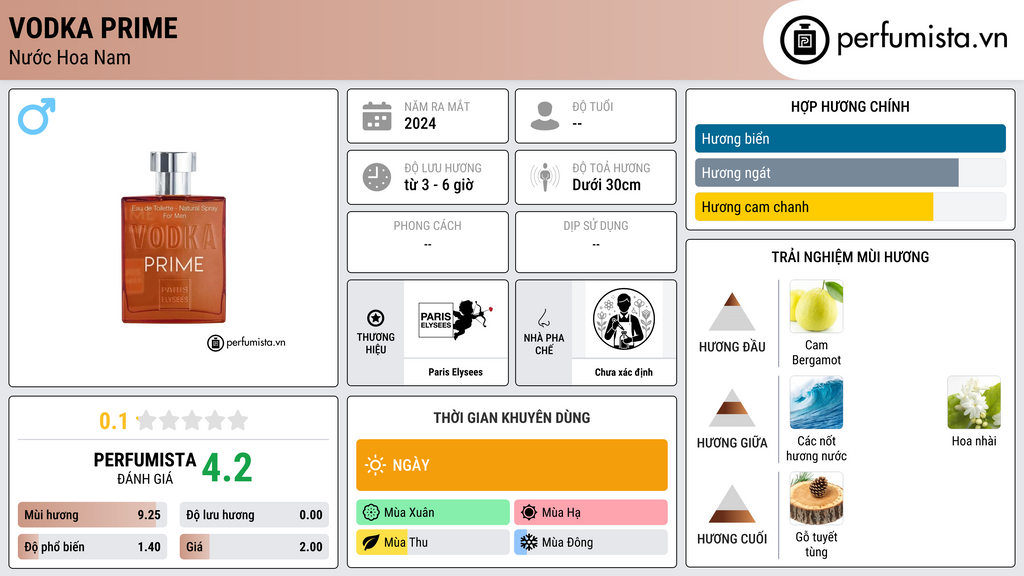Screen dimensions: 1024x576
Task: Click the Paris Elysees brand name label
Action: tap(455, 372)
